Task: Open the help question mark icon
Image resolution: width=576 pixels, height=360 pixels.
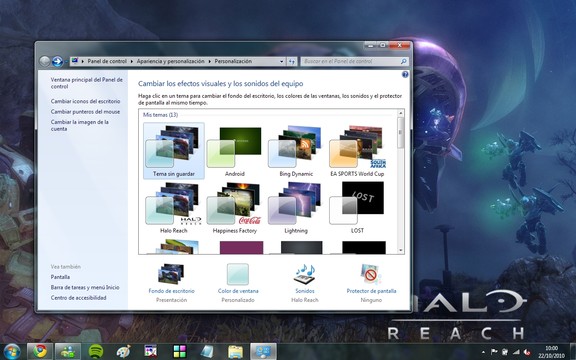Action: click(x=405, y=75)
